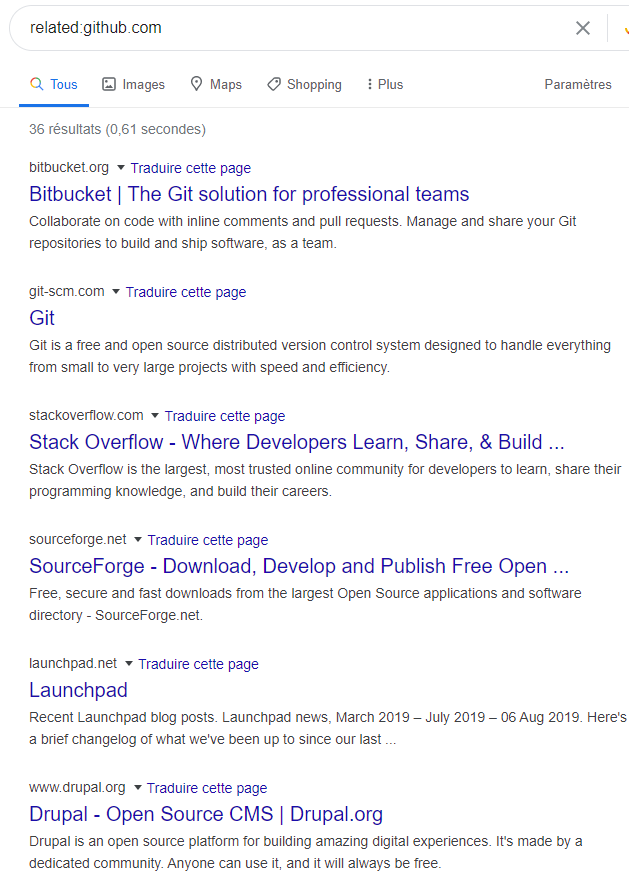Open the Launchpad result title
The height and width of the screenshot is (873, 629).
click(78, 690)
